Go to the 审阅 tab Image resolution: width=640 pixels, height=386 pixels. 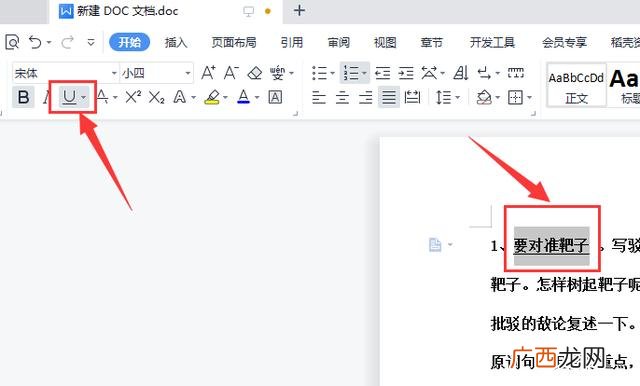pyautogui.click(x=338, y=42)
